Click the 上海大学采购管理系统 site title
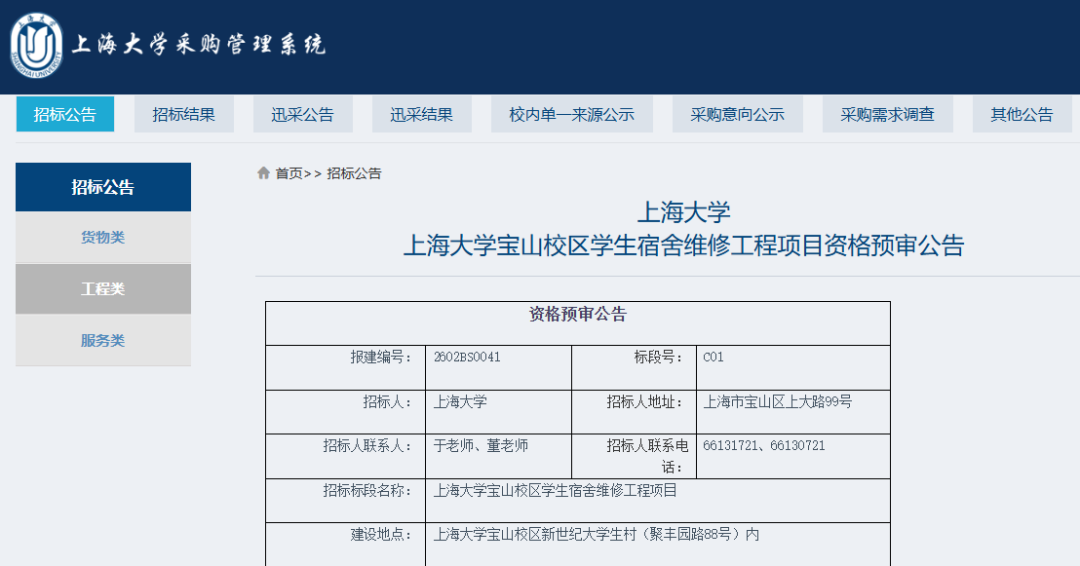This screenshot has height=566, width=1080. tap(198, 45)
